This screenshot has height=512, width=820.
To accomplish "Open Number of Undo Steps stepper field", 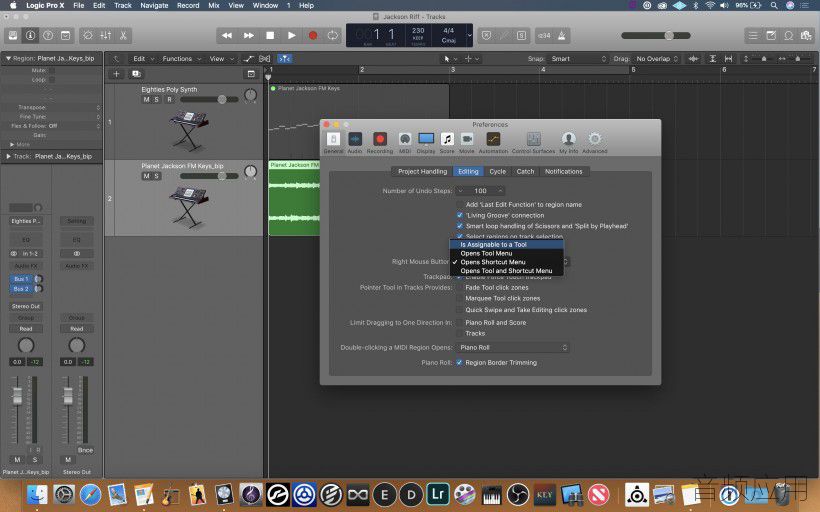I will 481,191.
